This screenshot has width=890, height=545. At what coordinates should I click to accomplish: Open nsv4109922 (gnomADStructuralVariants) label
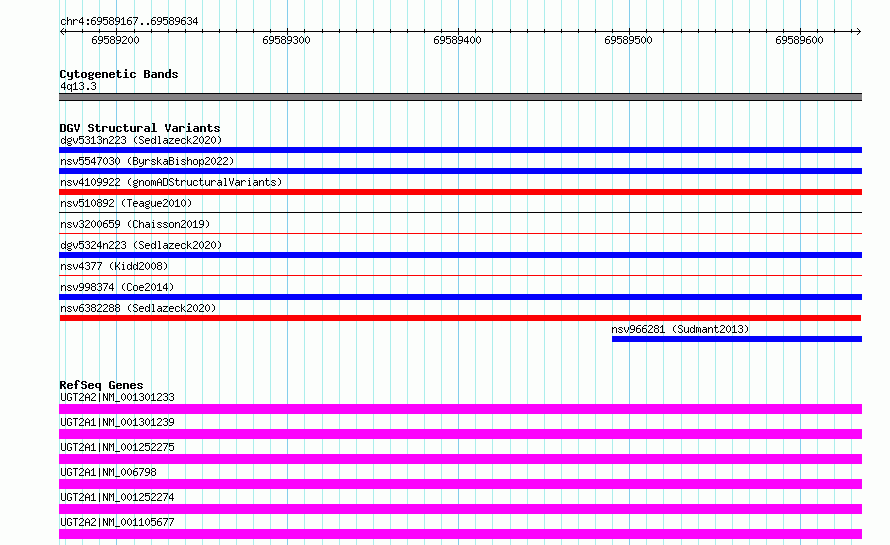[171, 182]
